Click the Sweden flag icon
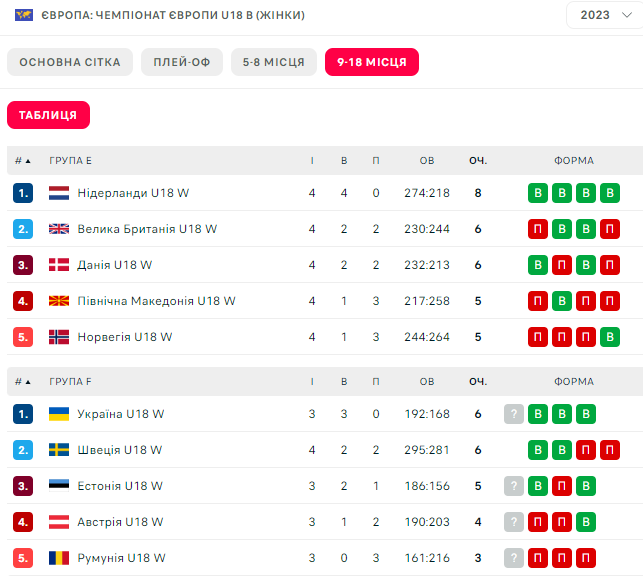The image size is (643, 578). pyautogui.click(x=59, y=450)
